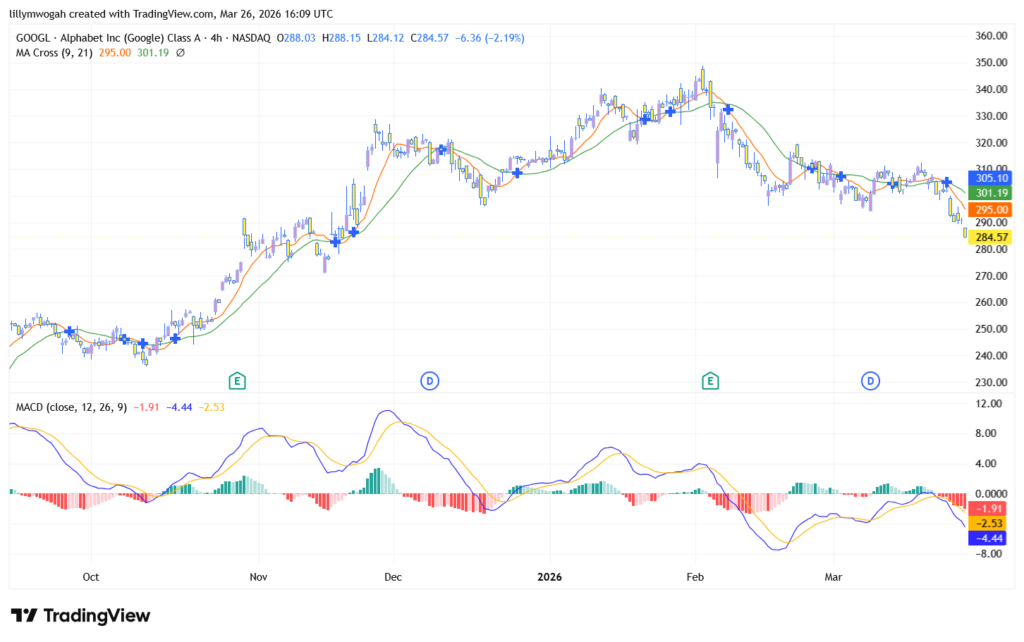
Task: Click the blue 305.10 price label
Action: click(x=990, y=176)
